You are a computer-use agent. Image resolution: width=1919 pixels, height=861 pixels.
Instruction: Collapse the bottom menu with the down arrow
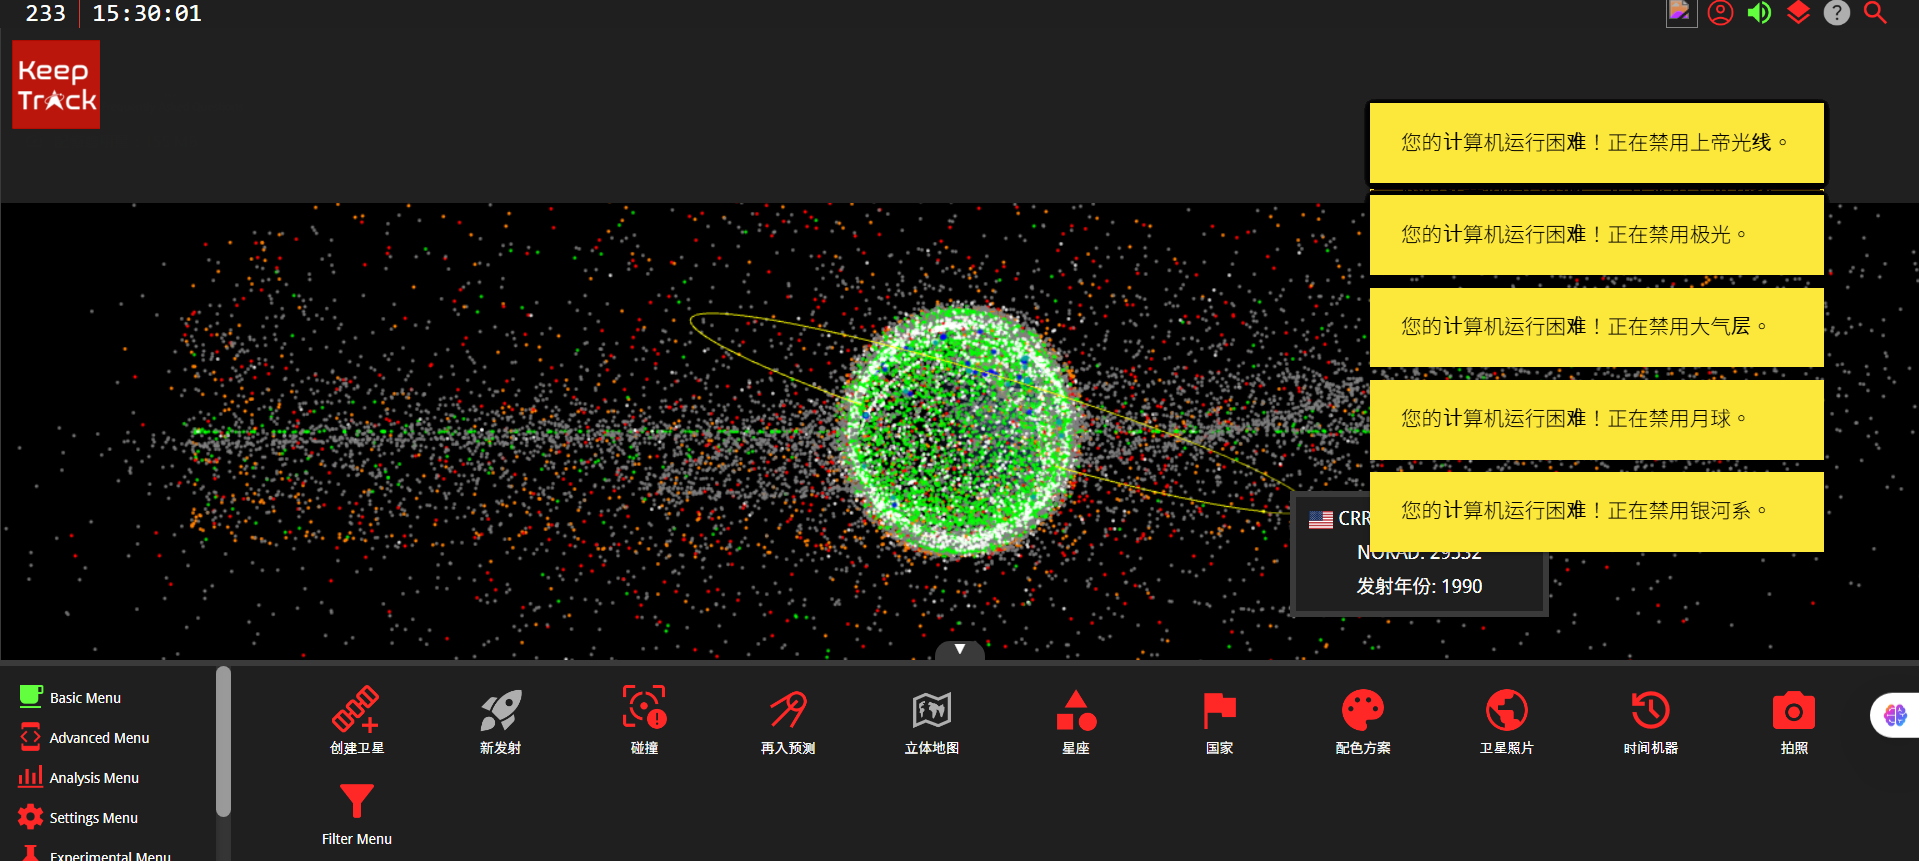[959, 650]
